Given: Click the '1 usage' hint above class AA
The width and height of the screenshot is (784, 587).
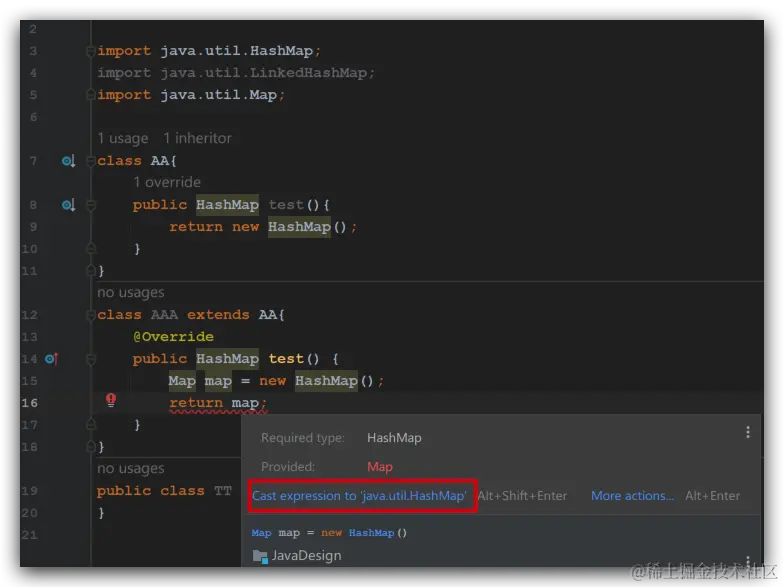Looking at the screenshot, I should [x=123, y=138].
